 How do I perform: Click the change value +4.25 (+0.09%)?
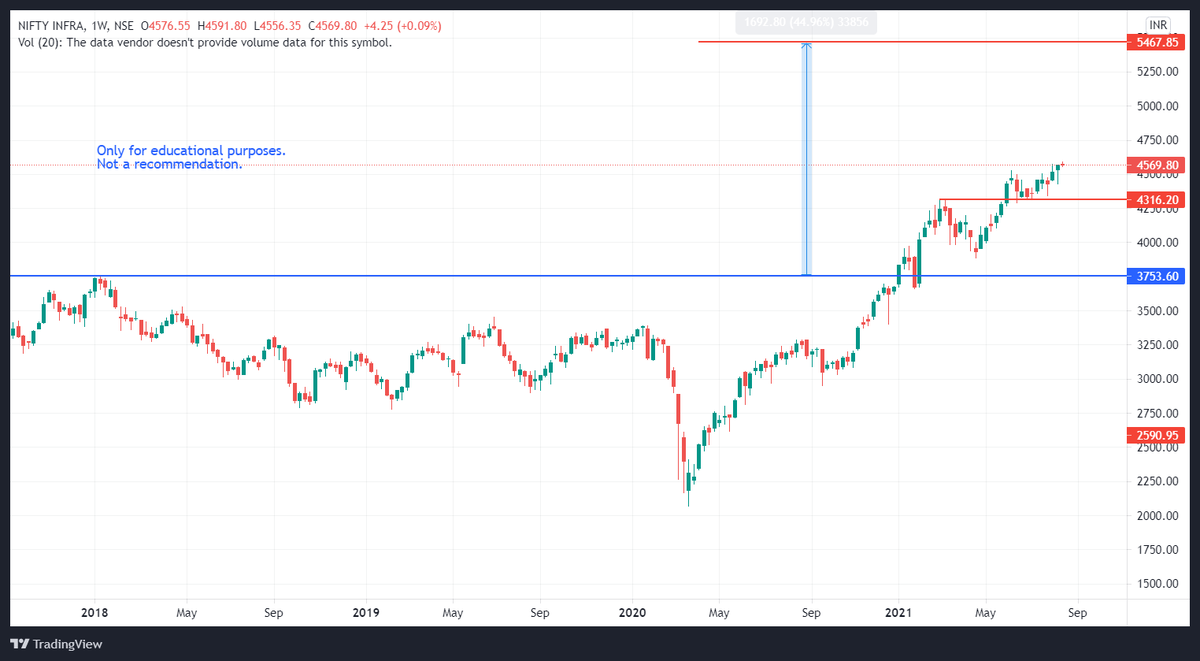pyautogui.click(x=402, y=25)
